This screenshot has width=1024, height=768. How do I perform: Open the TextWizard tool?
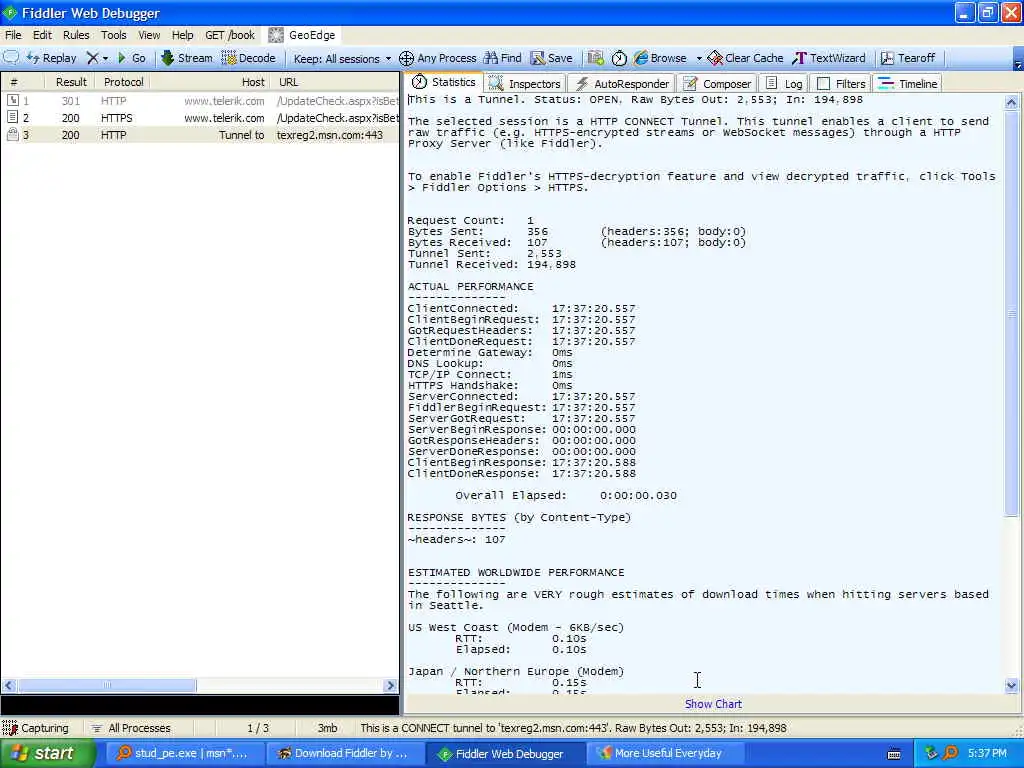click(x=829, y=58)
